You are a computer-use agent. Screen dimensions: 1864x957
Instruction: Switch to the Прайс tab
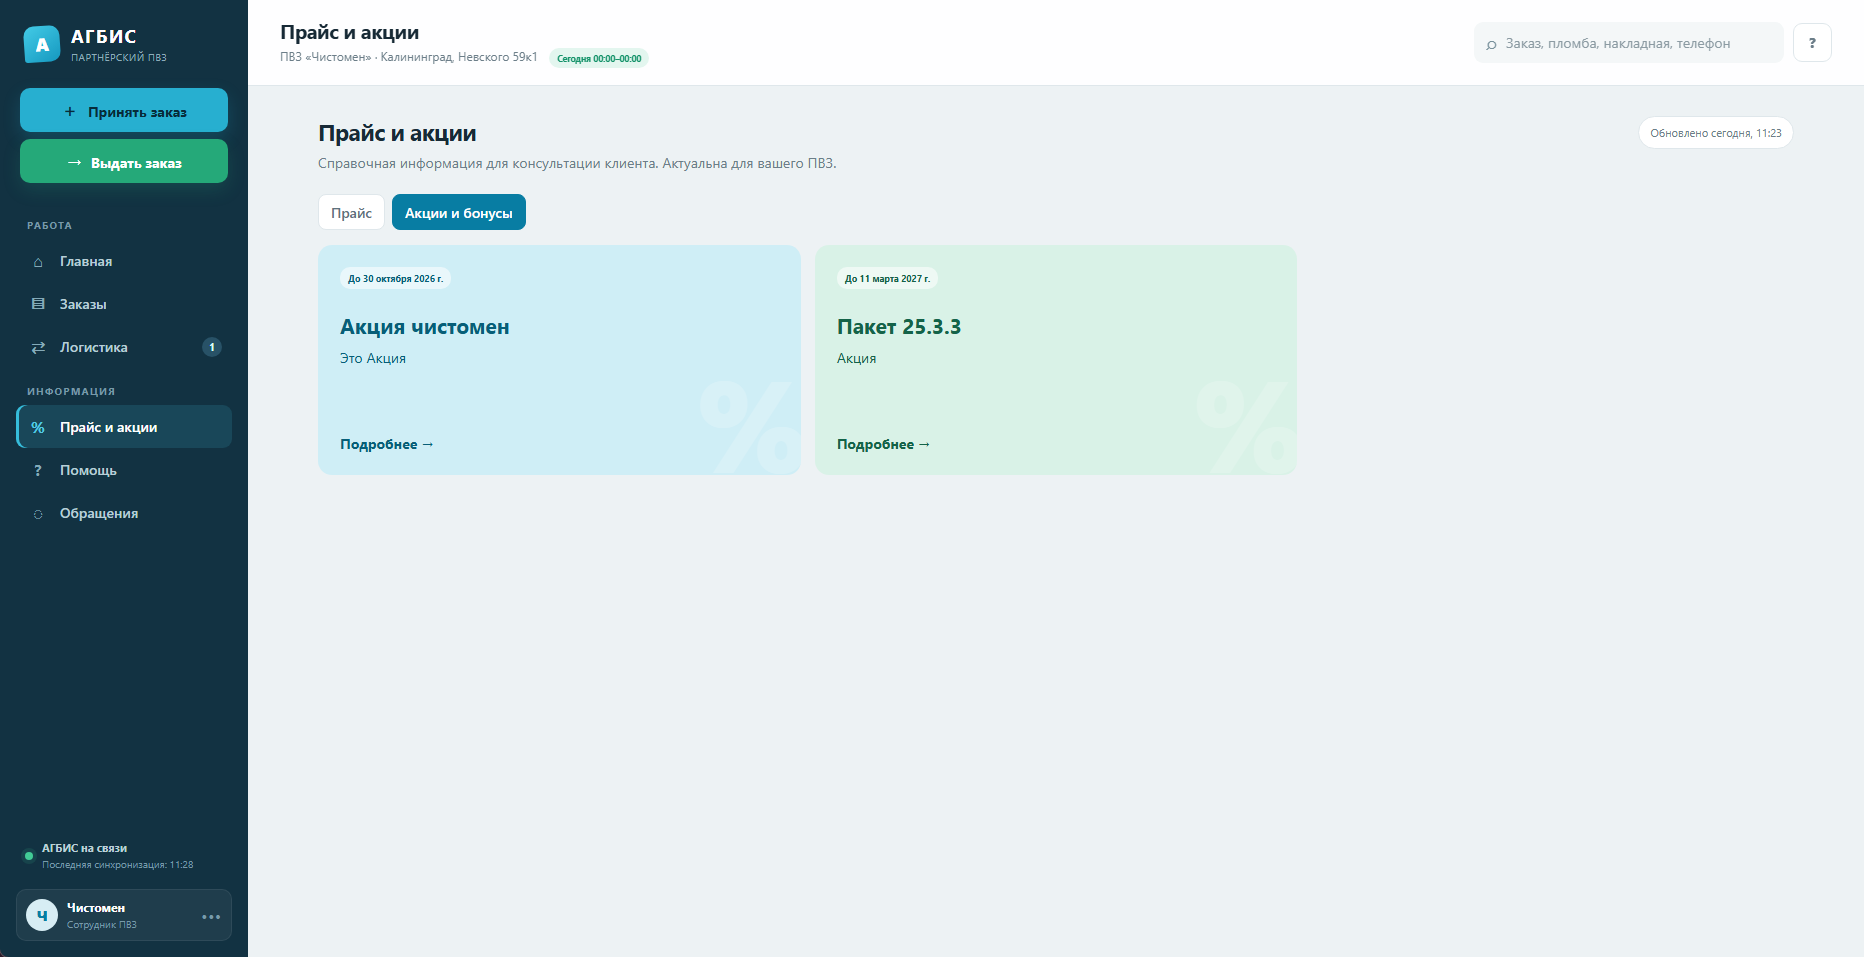point(351,212)
